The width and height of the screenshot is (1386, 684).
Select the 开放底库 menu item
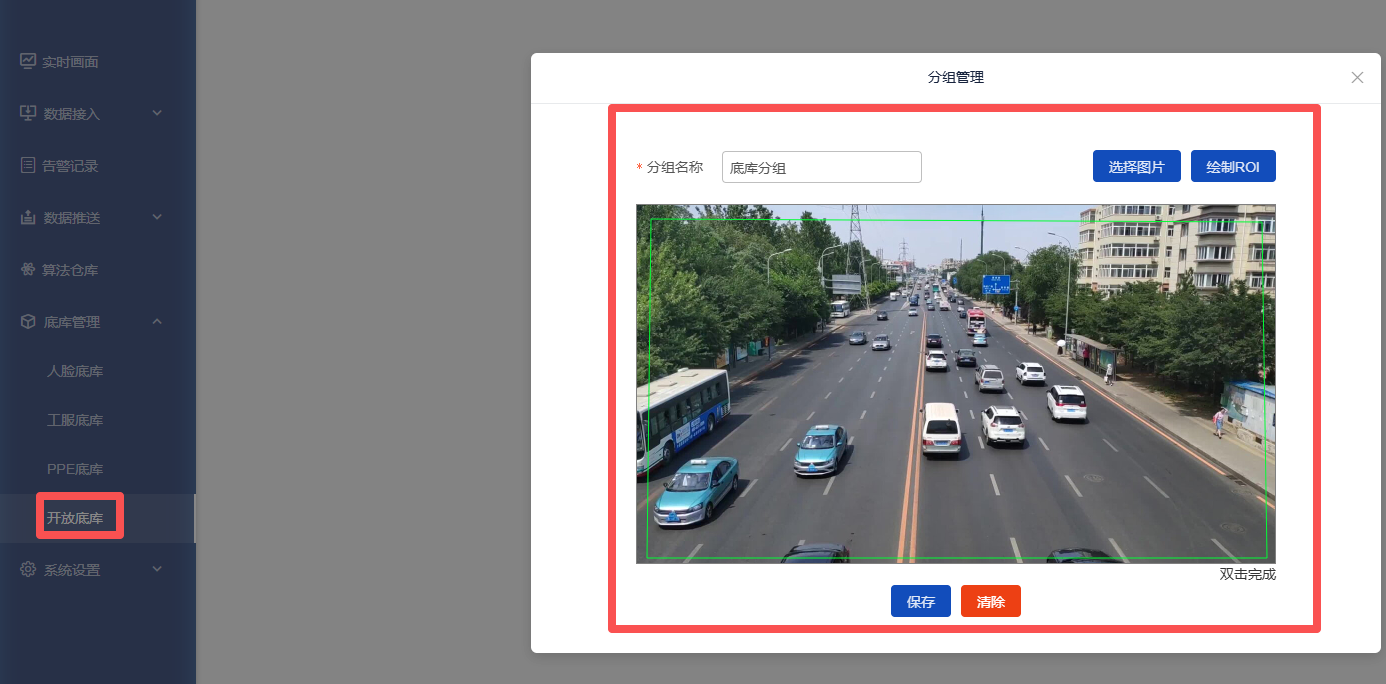tap(75, 518)
